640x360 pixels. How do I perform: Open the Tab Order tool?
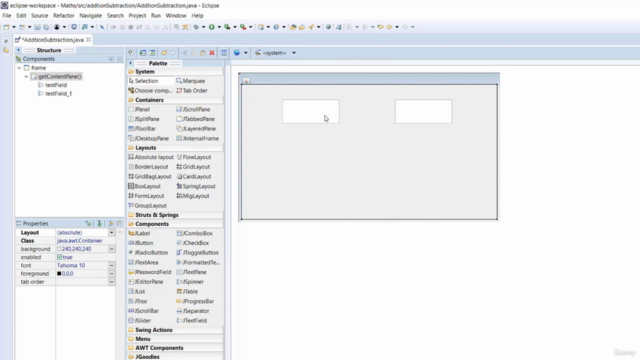point(192,91)
